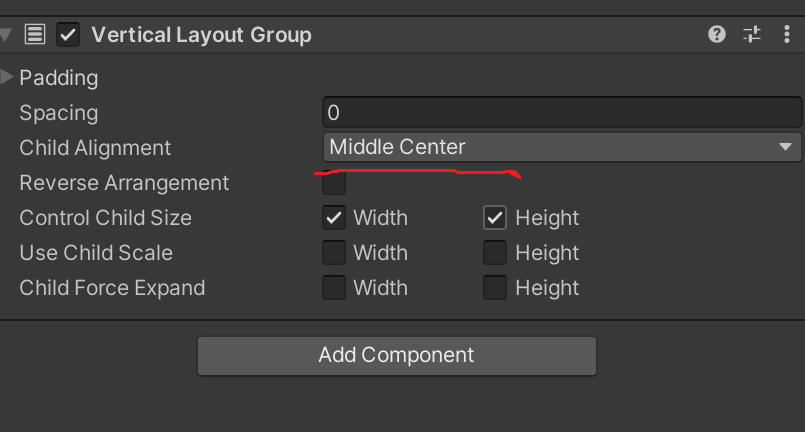This screenshot has width=805, height=432.
Task: Open the Child Alignment dropdown
Action: pos(561,148)
